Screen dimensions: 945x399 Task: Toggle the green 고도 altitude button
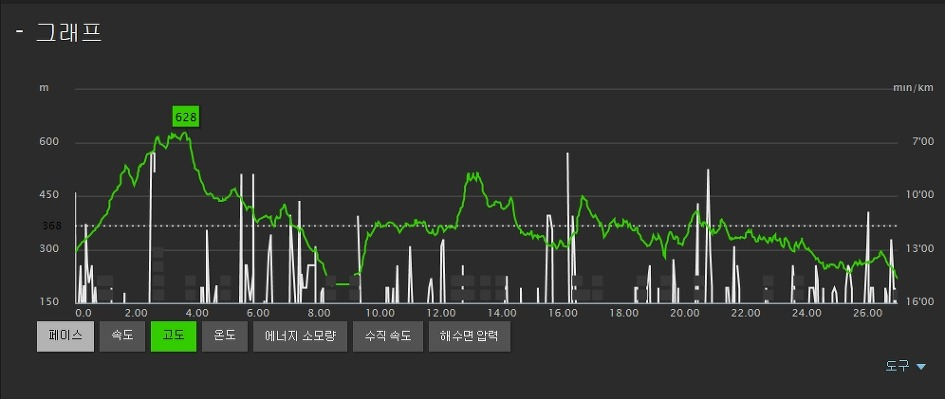pos(174,336)
